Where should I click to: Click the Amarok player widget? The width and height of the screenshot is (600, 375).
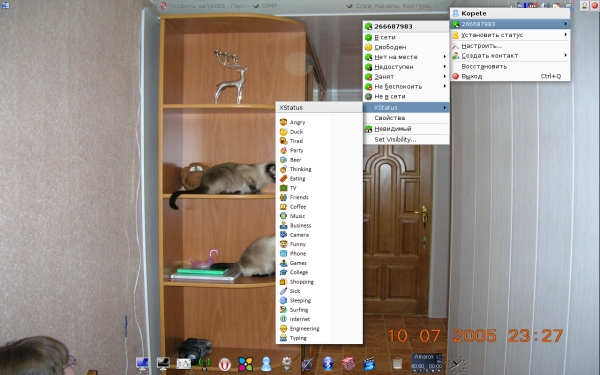point(426,363)
